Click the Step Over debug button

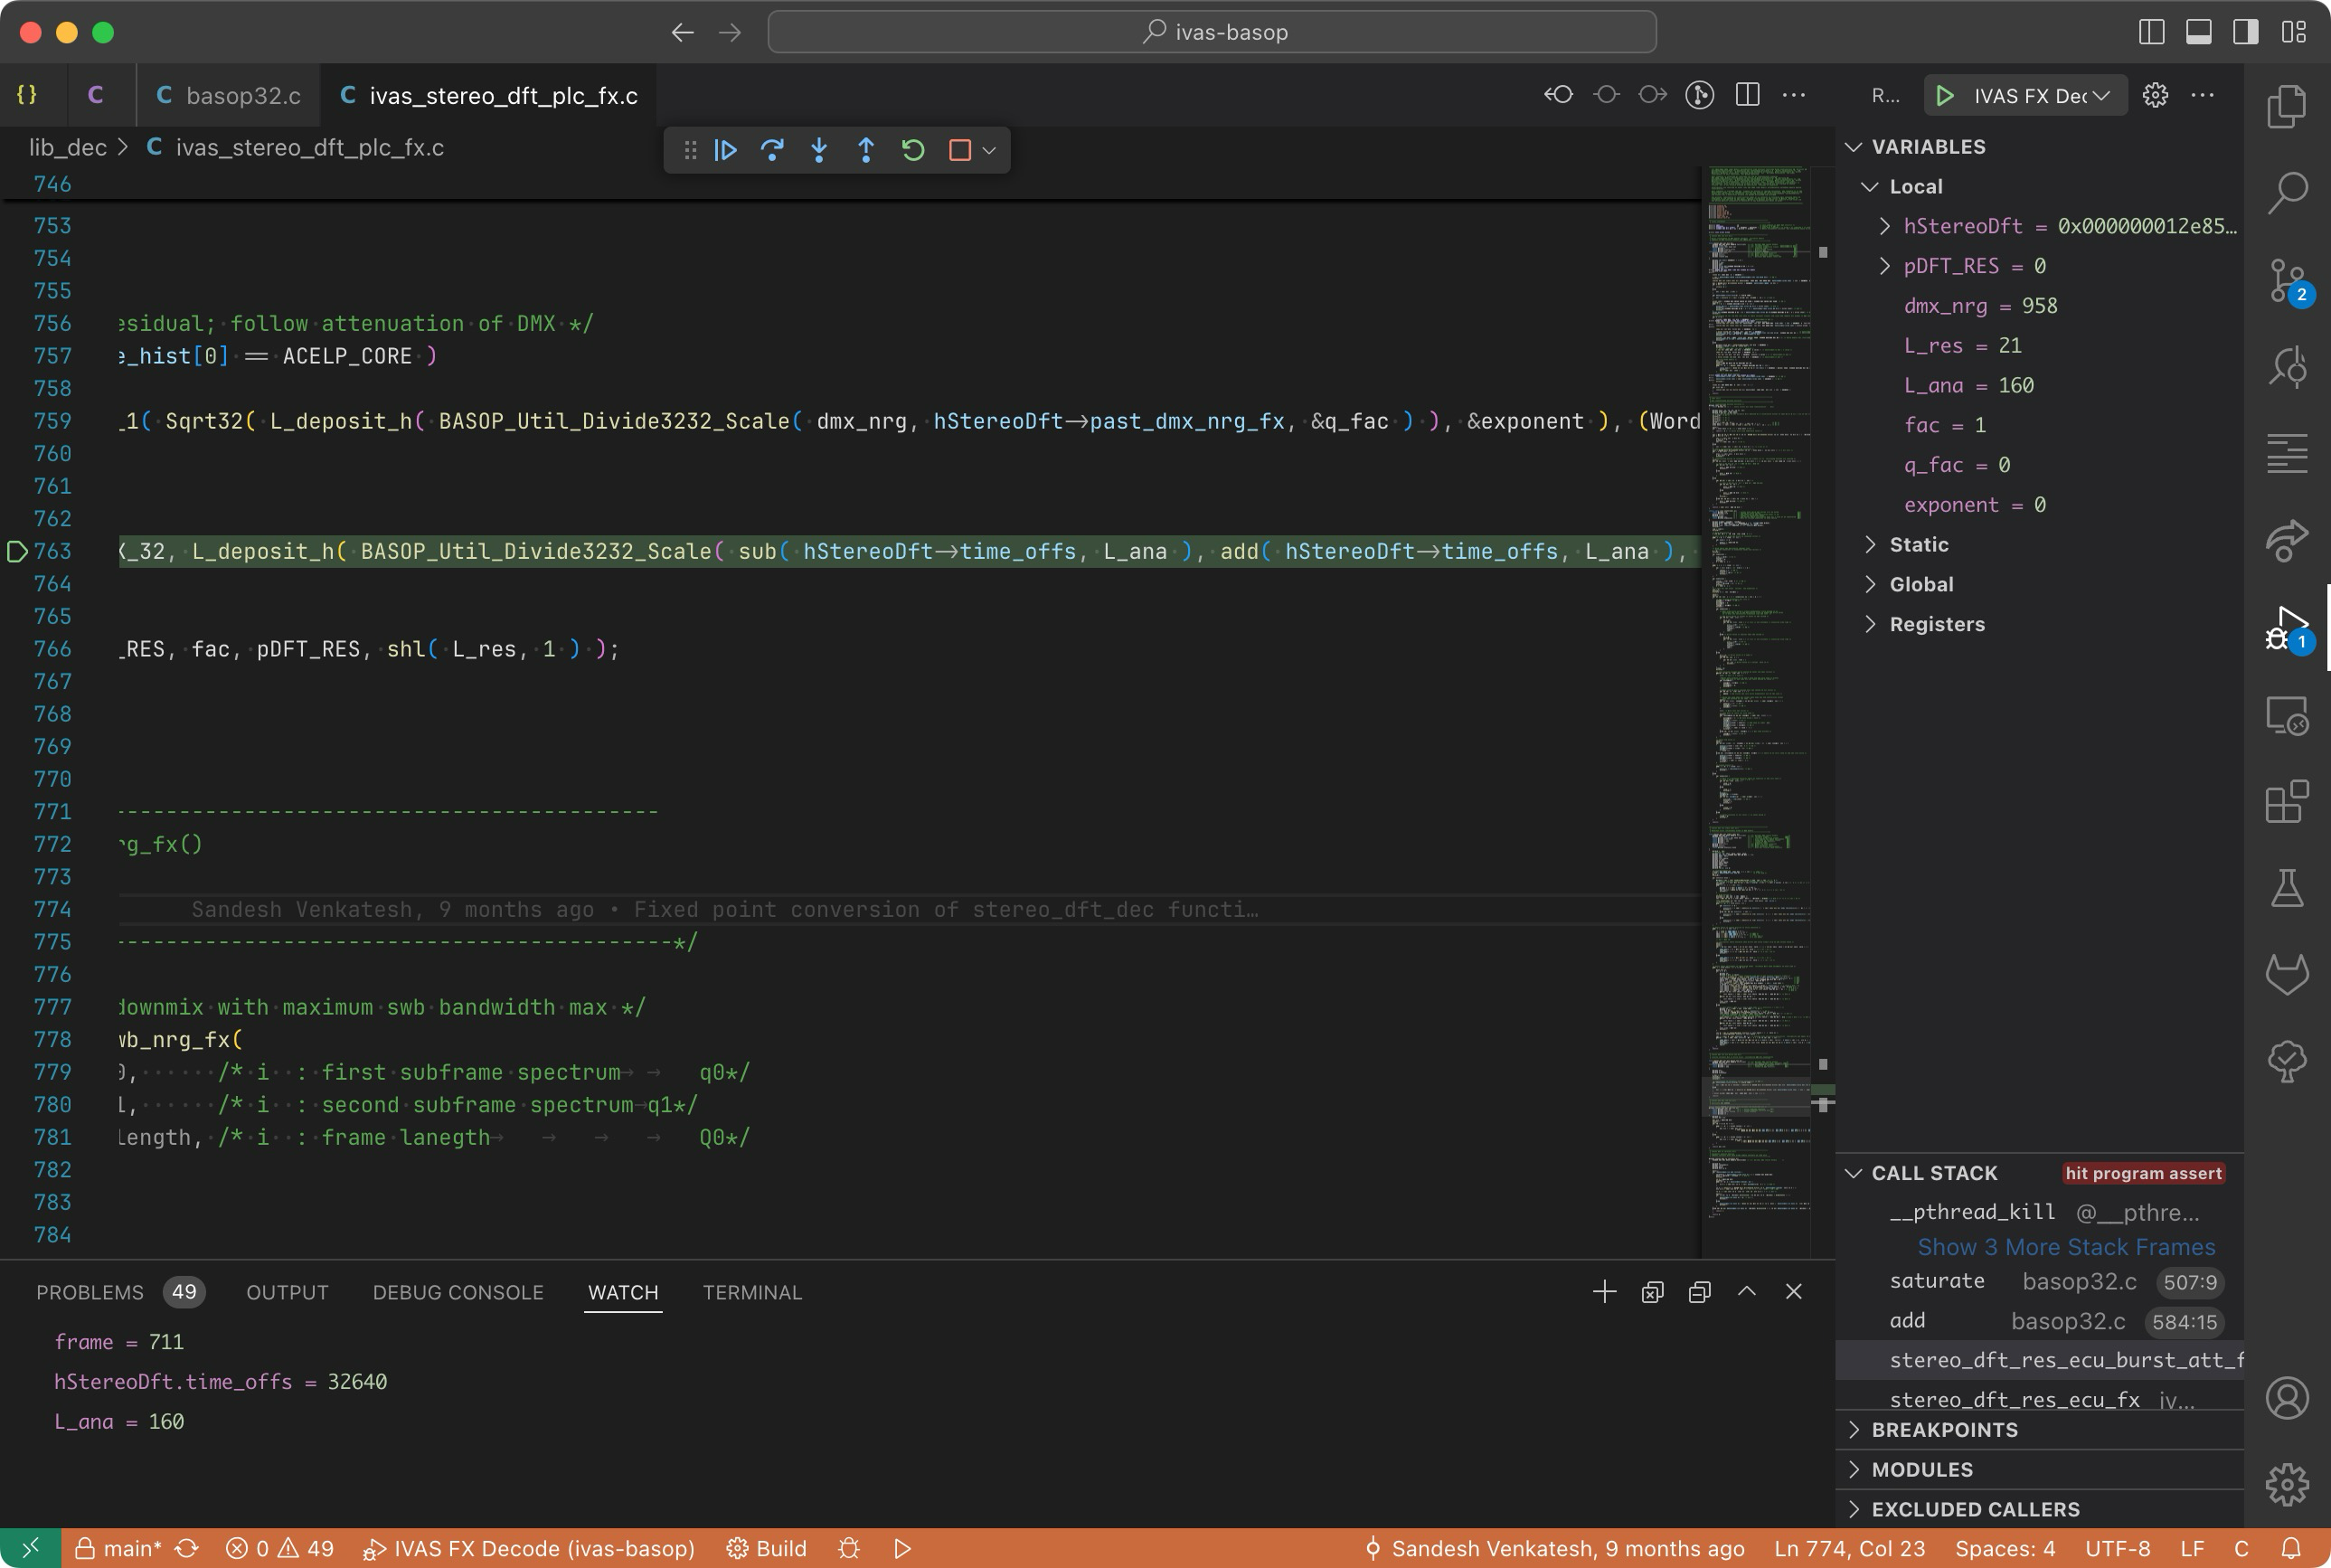pyautogui.click(x=772, y=150)
